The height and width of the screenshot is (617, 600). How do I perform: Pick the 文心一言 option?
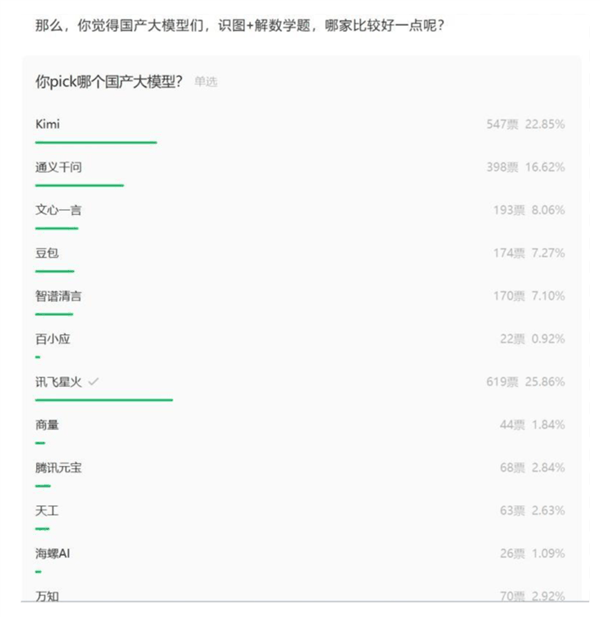click(58, 210)
